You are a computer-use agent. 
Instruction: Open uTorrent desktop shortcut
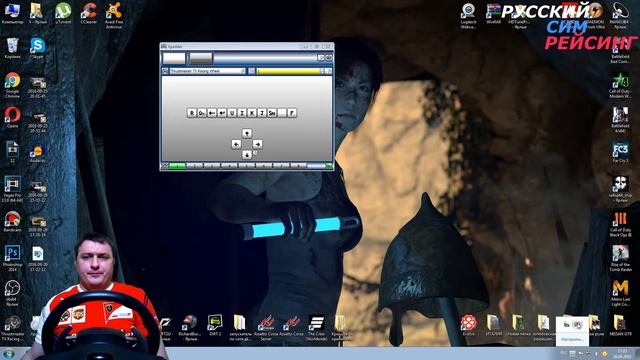pos(63,13)
